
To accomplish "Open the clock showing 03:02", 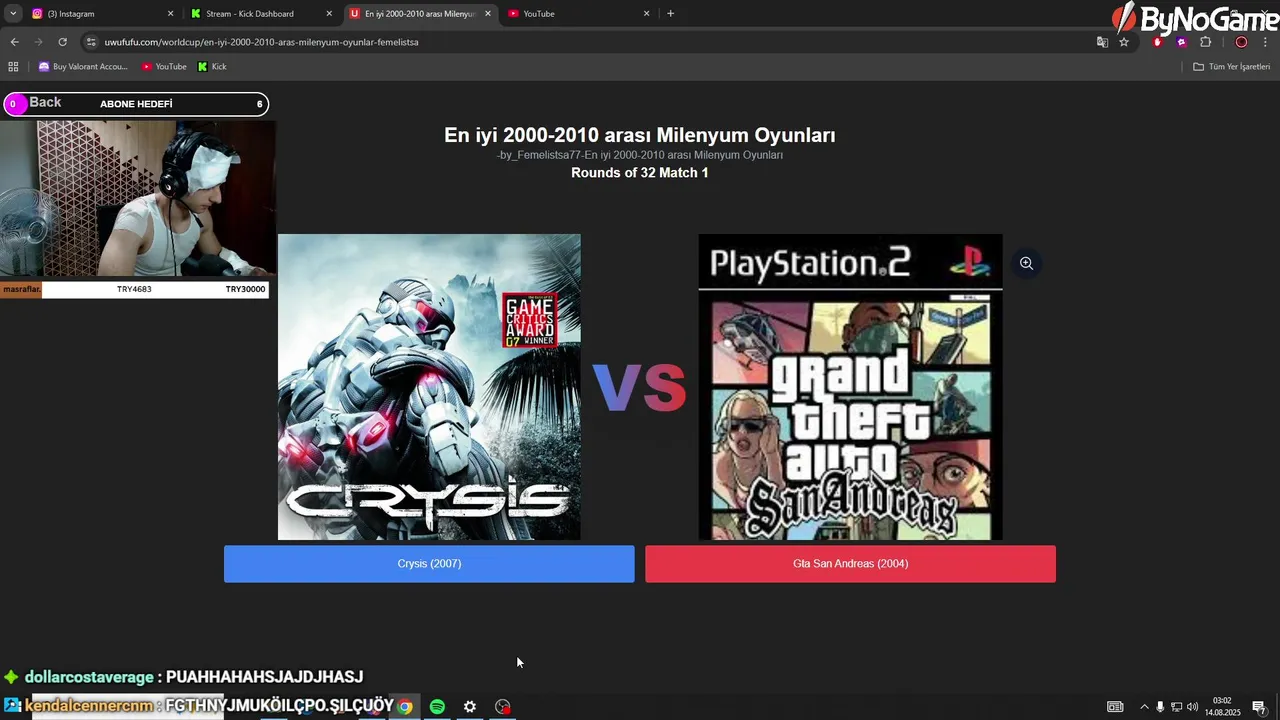I will [x=1222, y=707].
